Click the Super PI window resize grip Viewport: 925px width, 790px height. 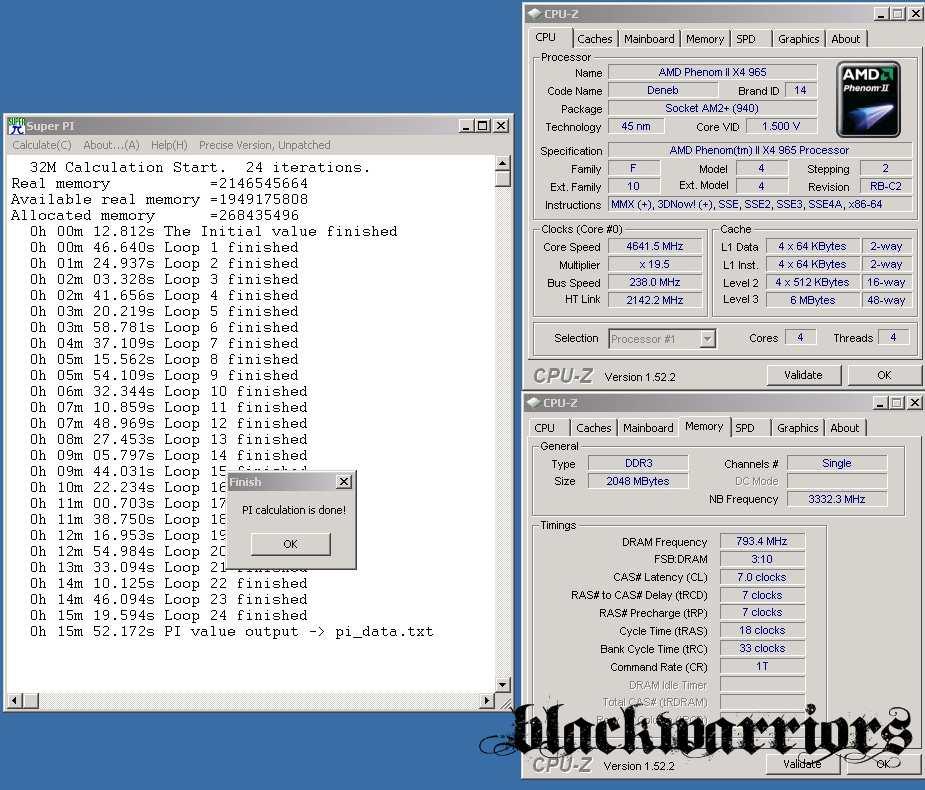(x=506, y=702)
